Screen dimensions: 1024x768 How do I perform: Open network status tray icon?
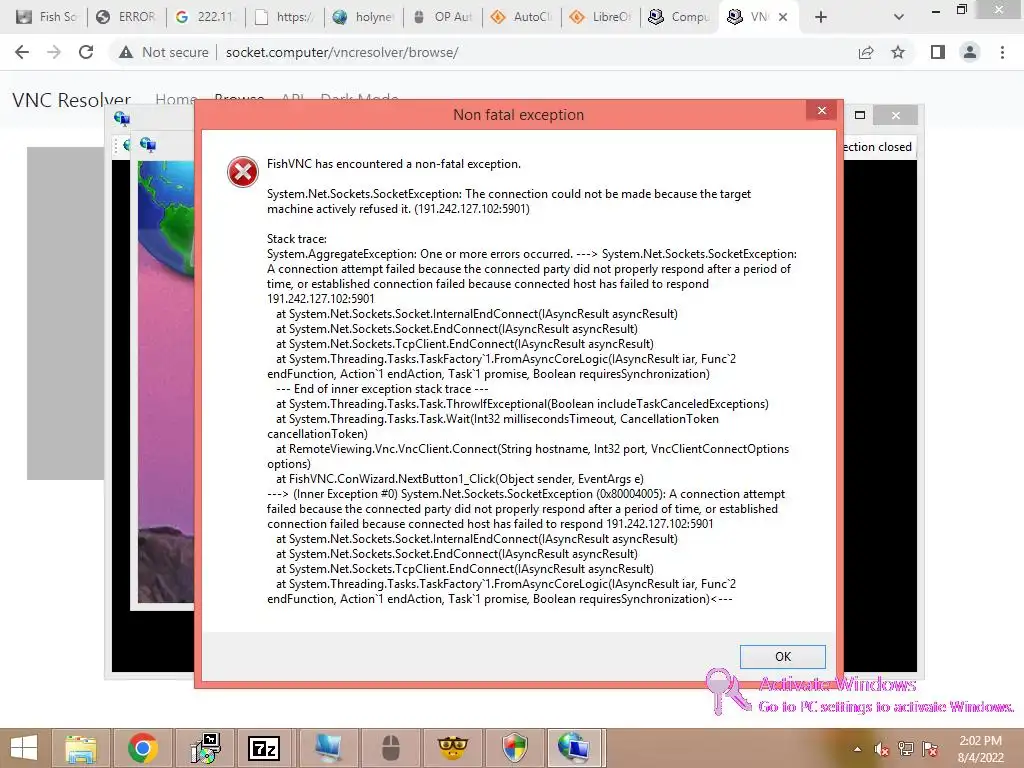(x=906, y=749)
